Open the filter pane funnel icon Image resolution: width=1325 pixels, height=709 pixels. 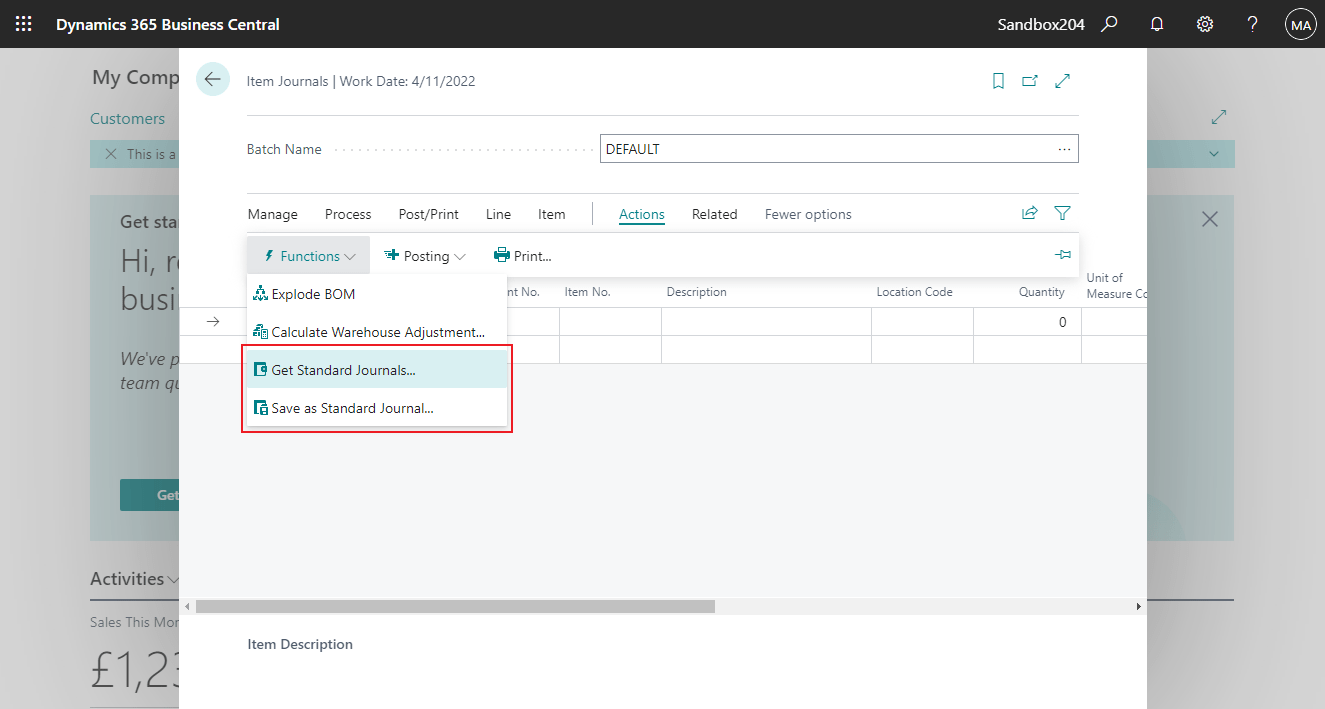[x=1062, y=213]
